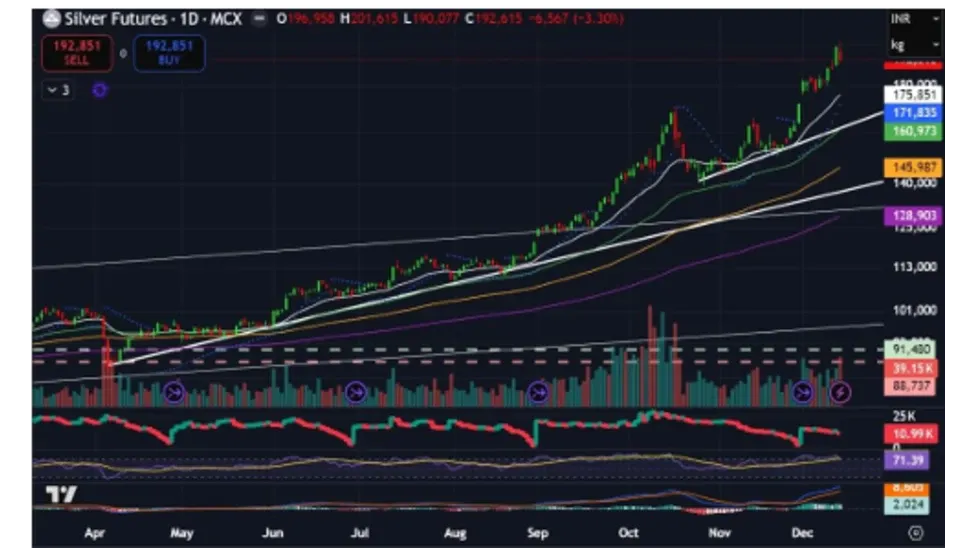Open the contract rollover event icon near May
This screenshot has height=548, width=974.
174,393
